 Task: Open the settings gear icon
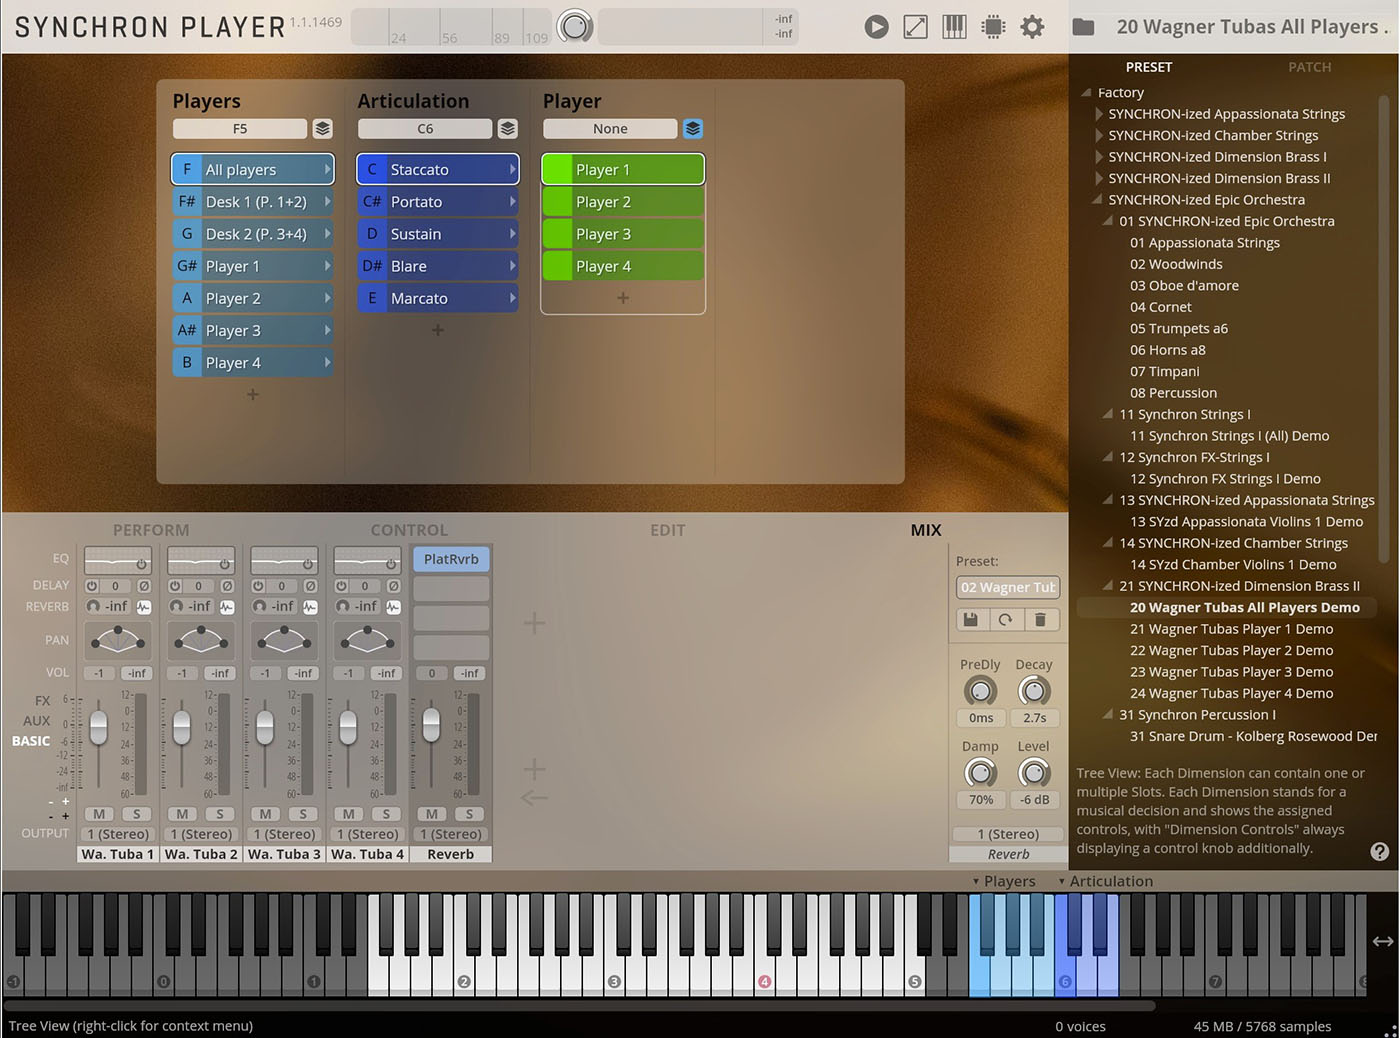[1032, 27]
